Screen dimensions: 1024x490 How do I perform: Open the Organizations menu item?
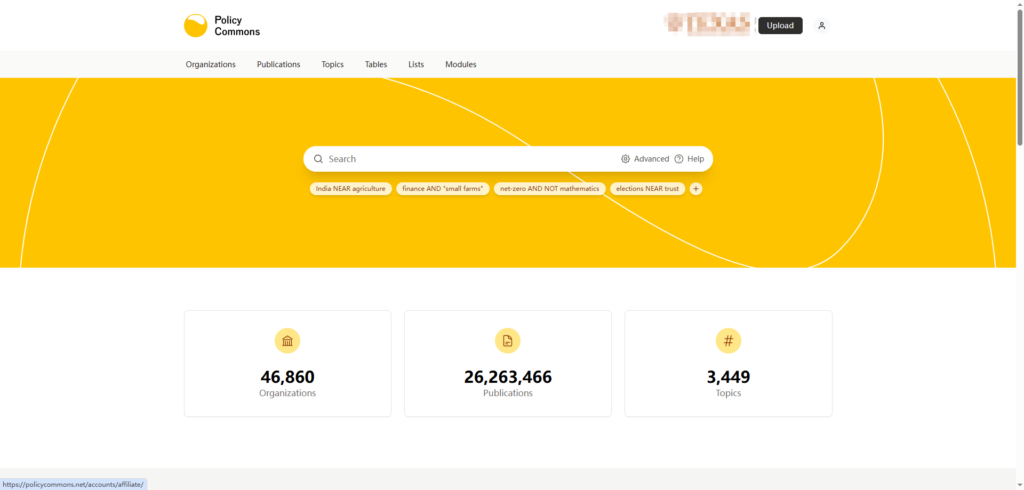[x=210, y=64]
